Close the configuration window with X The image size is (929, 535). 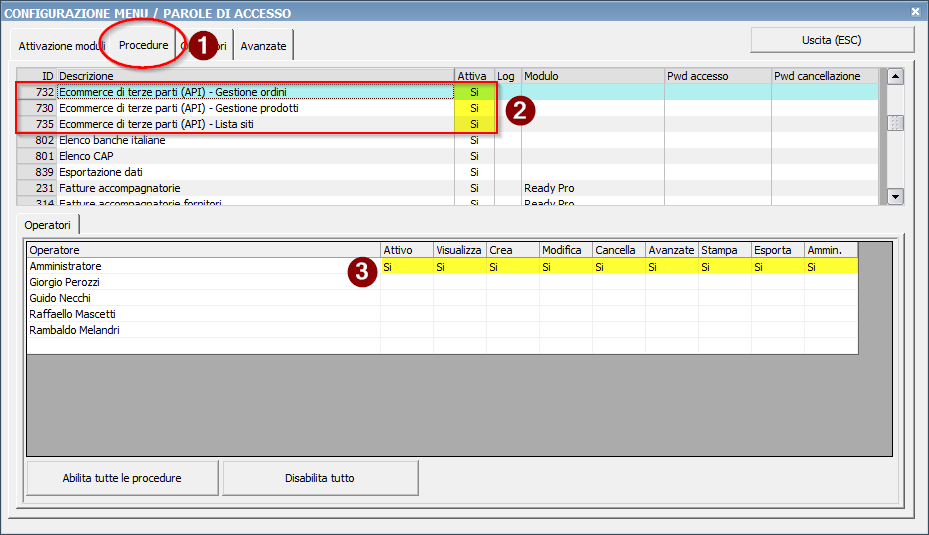(x=915, y=12)
